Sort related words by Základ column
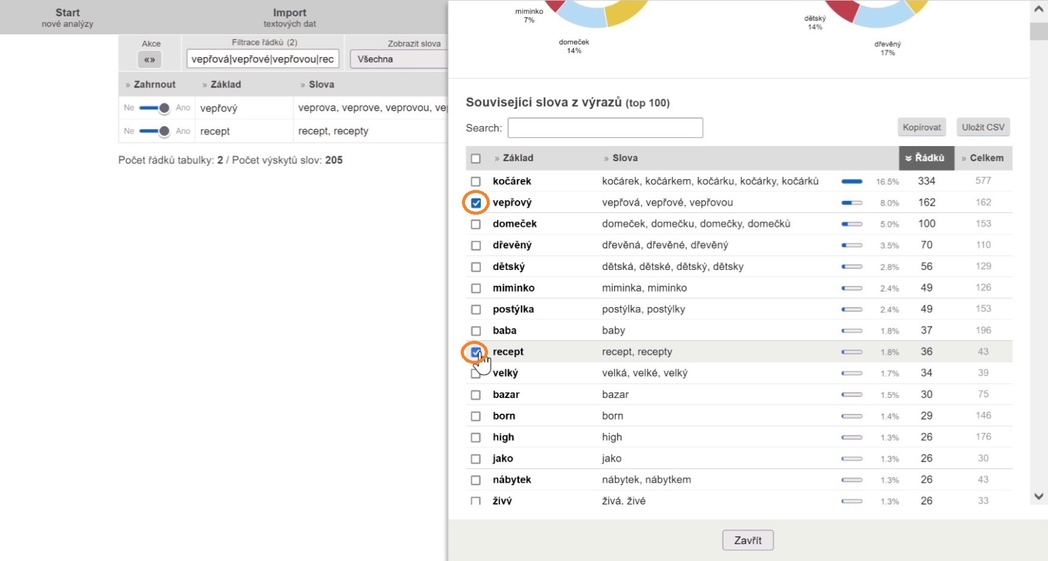 [x=513, y=158]
